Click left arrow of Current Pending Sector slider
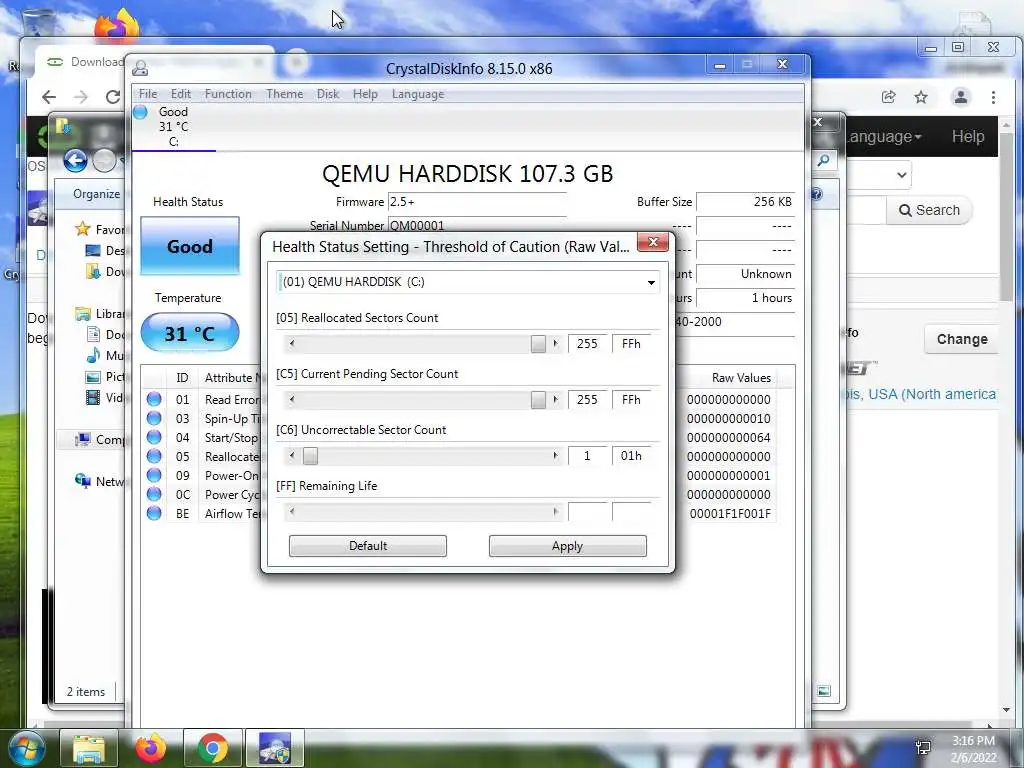 click(292, 400)
